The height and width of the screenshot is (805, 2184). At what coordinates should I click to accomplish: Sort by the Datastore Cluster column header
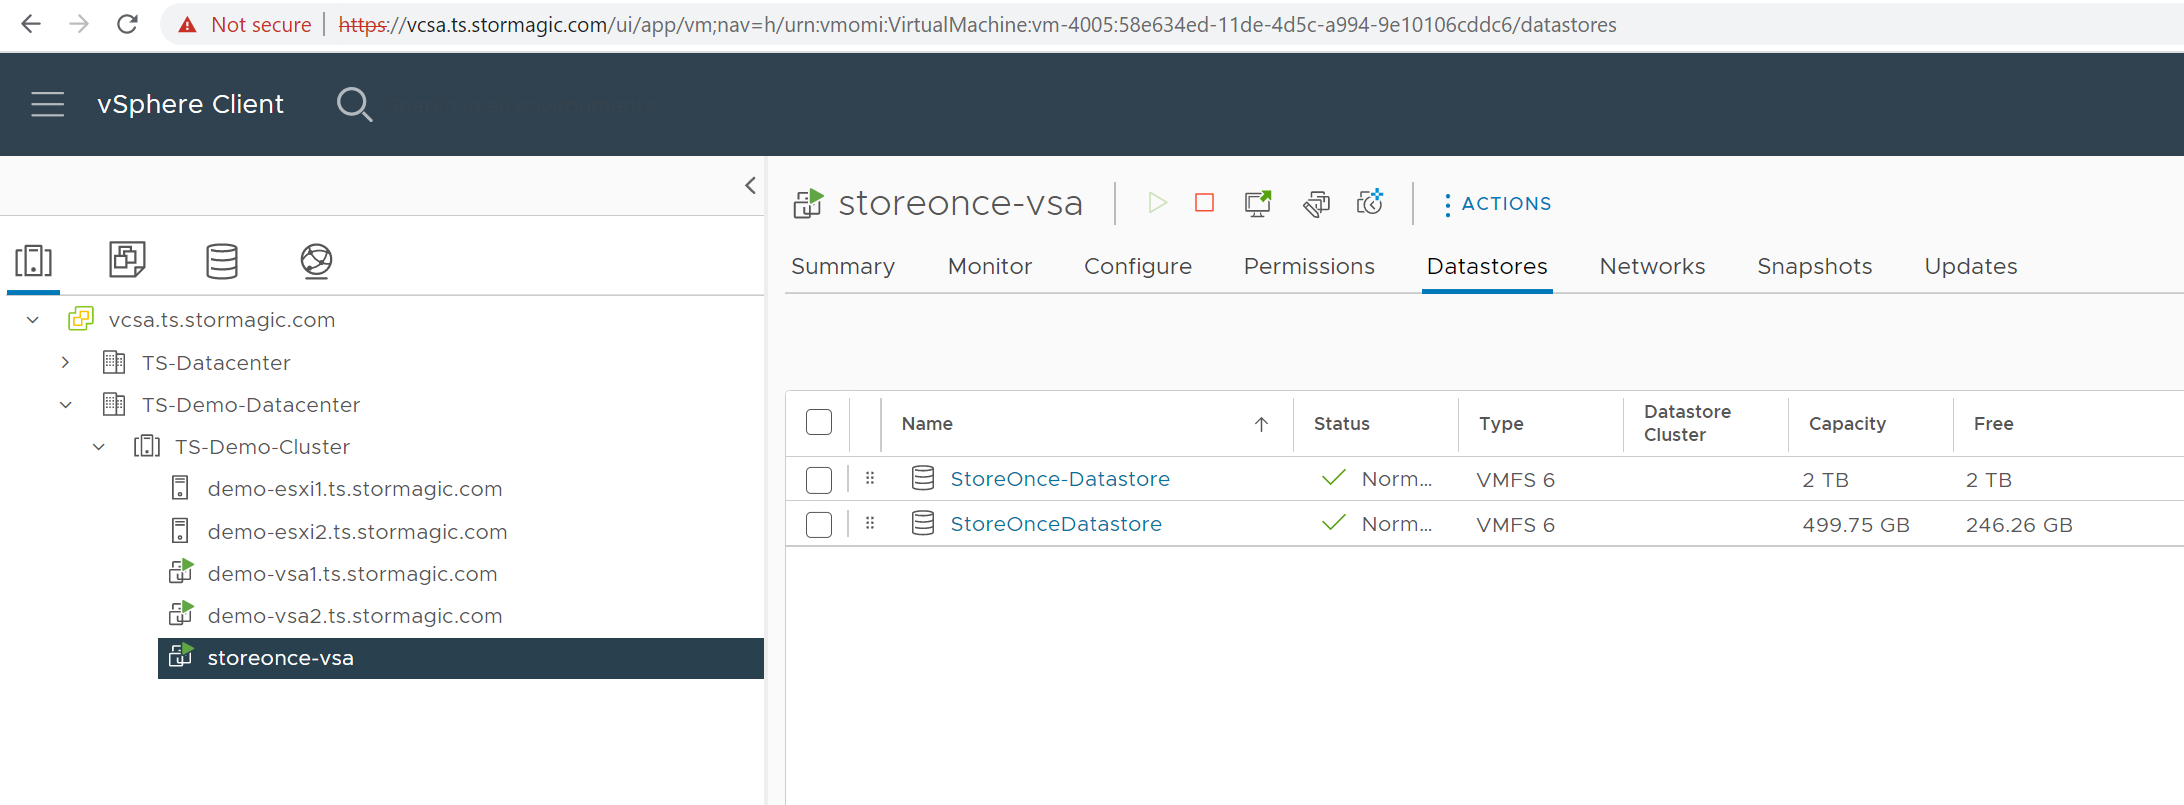click(1687, 423)
